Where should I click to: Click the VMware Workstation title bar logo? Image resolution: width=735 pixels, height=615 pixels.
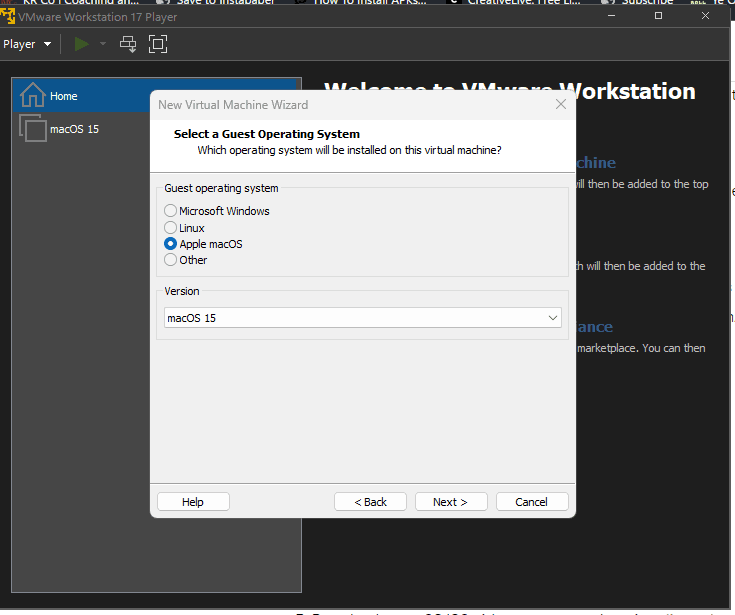[8, 17]
